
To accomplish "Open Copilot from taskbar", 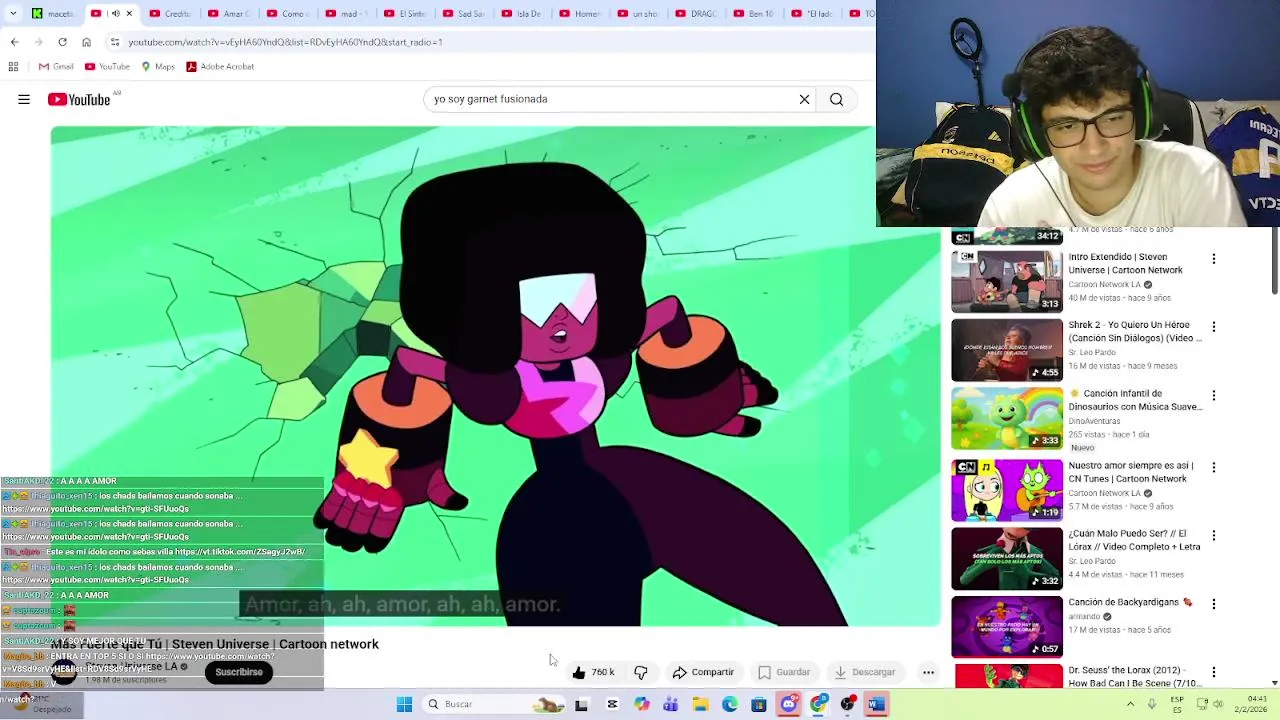I will click(641, 704).
